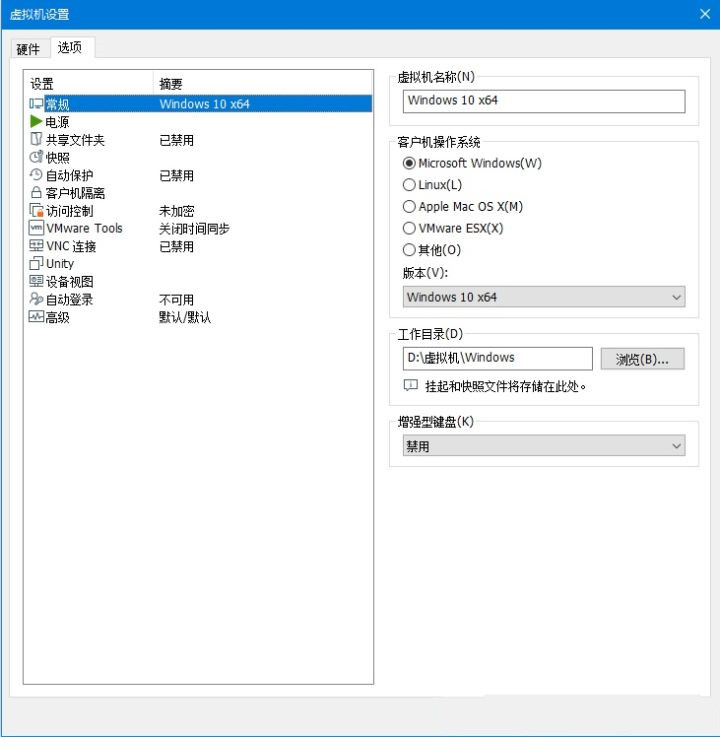Select the VMware Tools row label
720x737 pixels.
click(84, 228)
